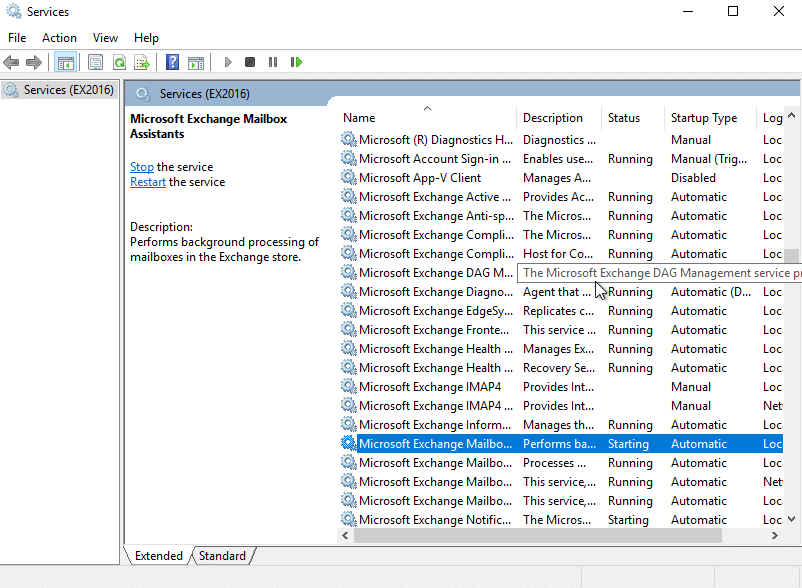Sort services by the Name column header
Image resolution: width=802 pixels, height=588 pixels.
[x=359, y=118]
